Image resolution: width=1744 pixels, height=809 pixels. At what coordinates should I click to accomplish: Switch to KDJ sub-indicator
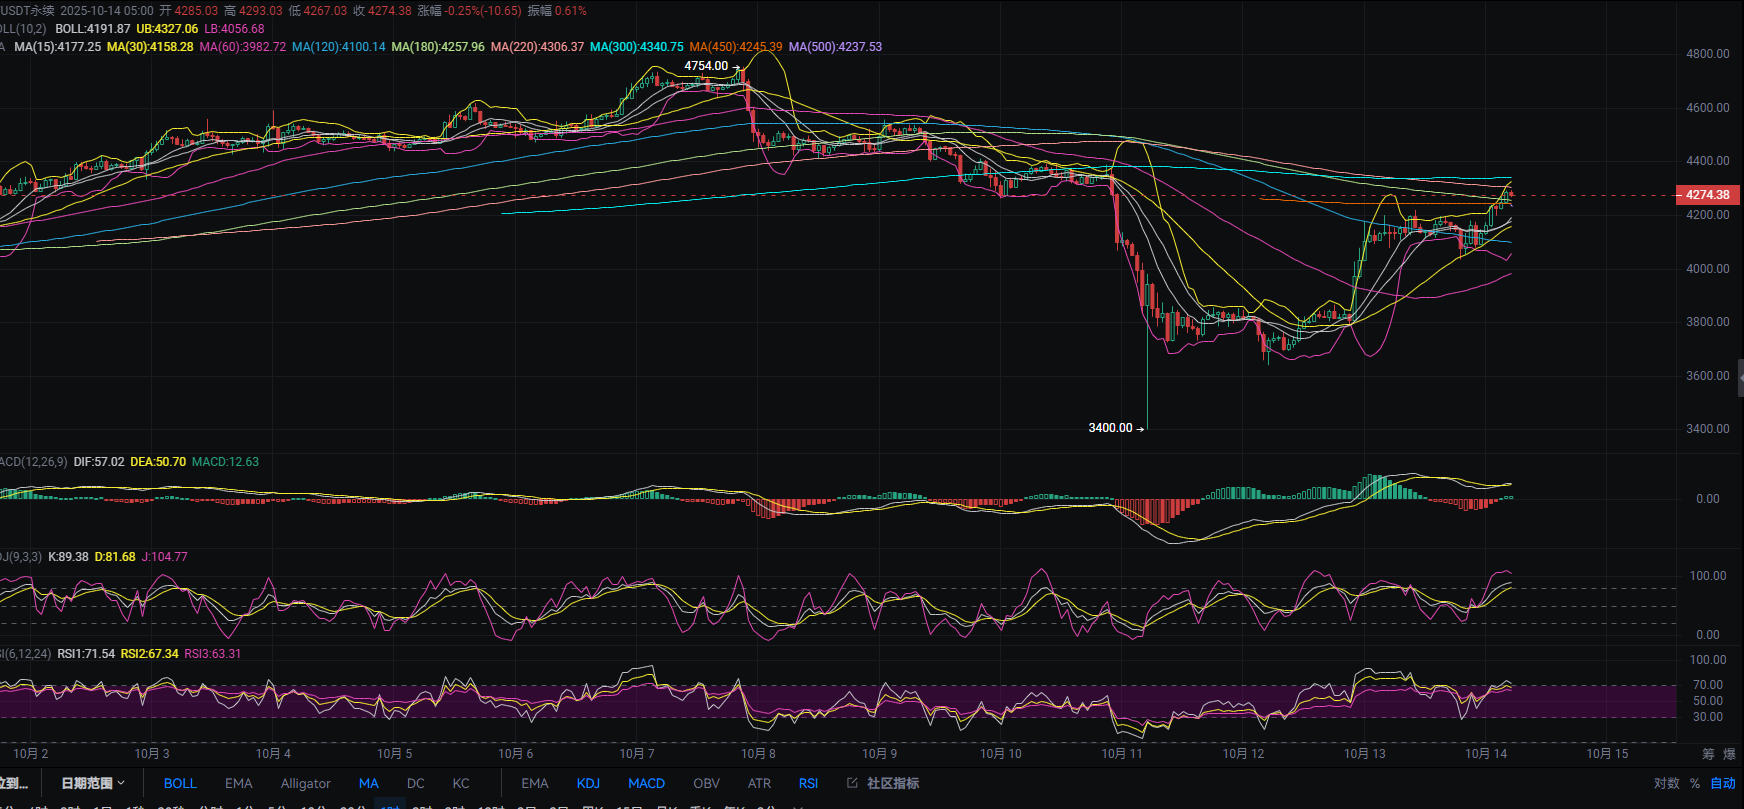coord(588,783)
